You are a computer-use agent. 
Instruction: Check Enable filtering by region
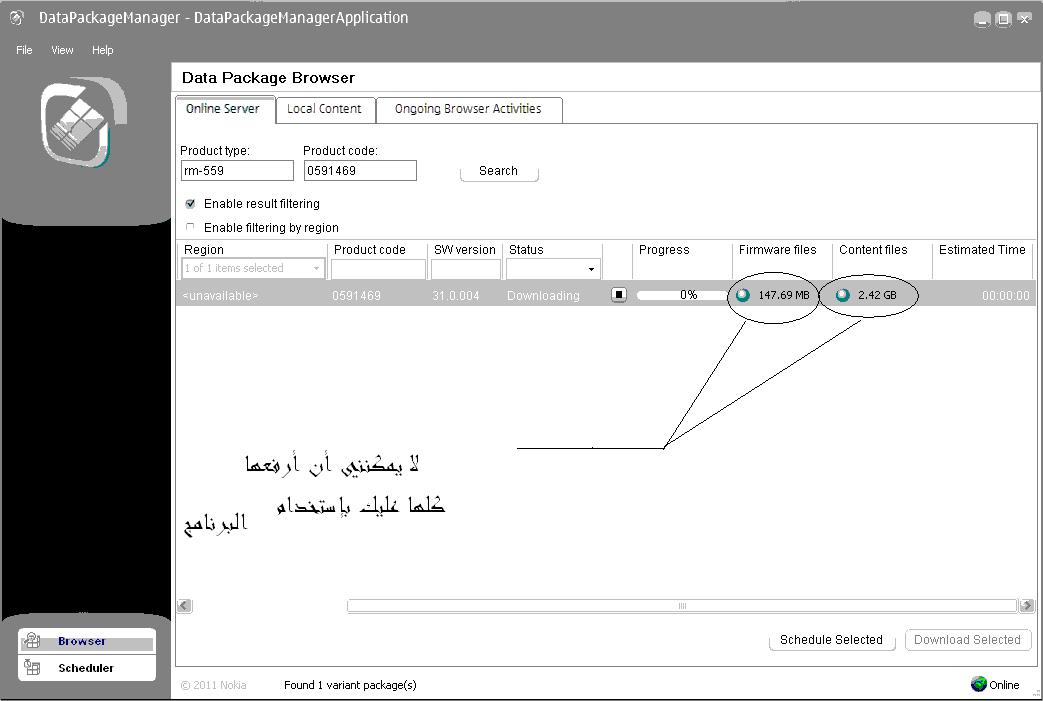pyautogui.click(x=190, y=227)
